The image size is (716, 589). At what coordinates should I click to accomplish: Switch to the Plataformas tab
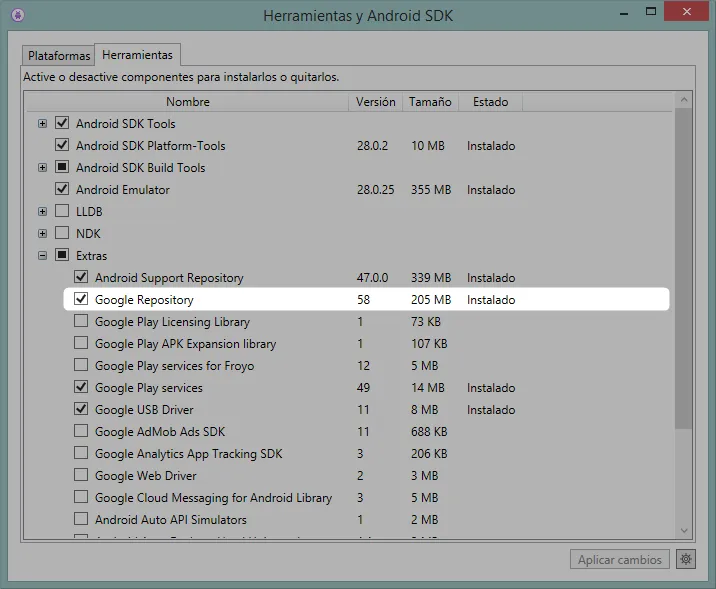pos(58,56)
